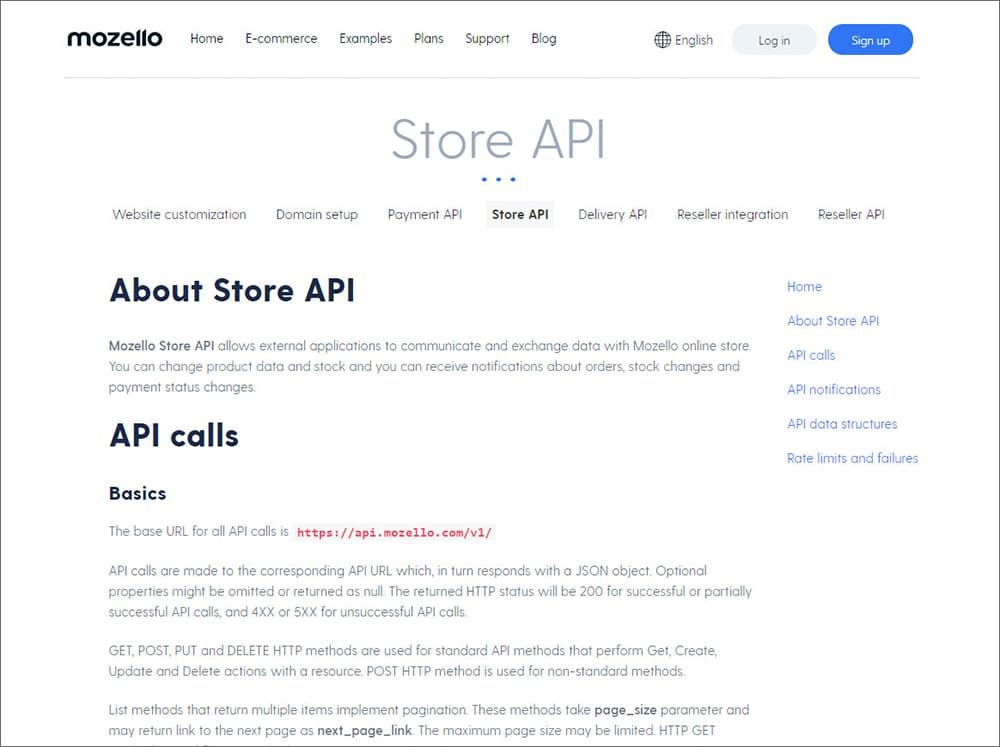1000x747 pixels.
Task: Click the bold Mozello Store API text
Action: coord(161,346)
